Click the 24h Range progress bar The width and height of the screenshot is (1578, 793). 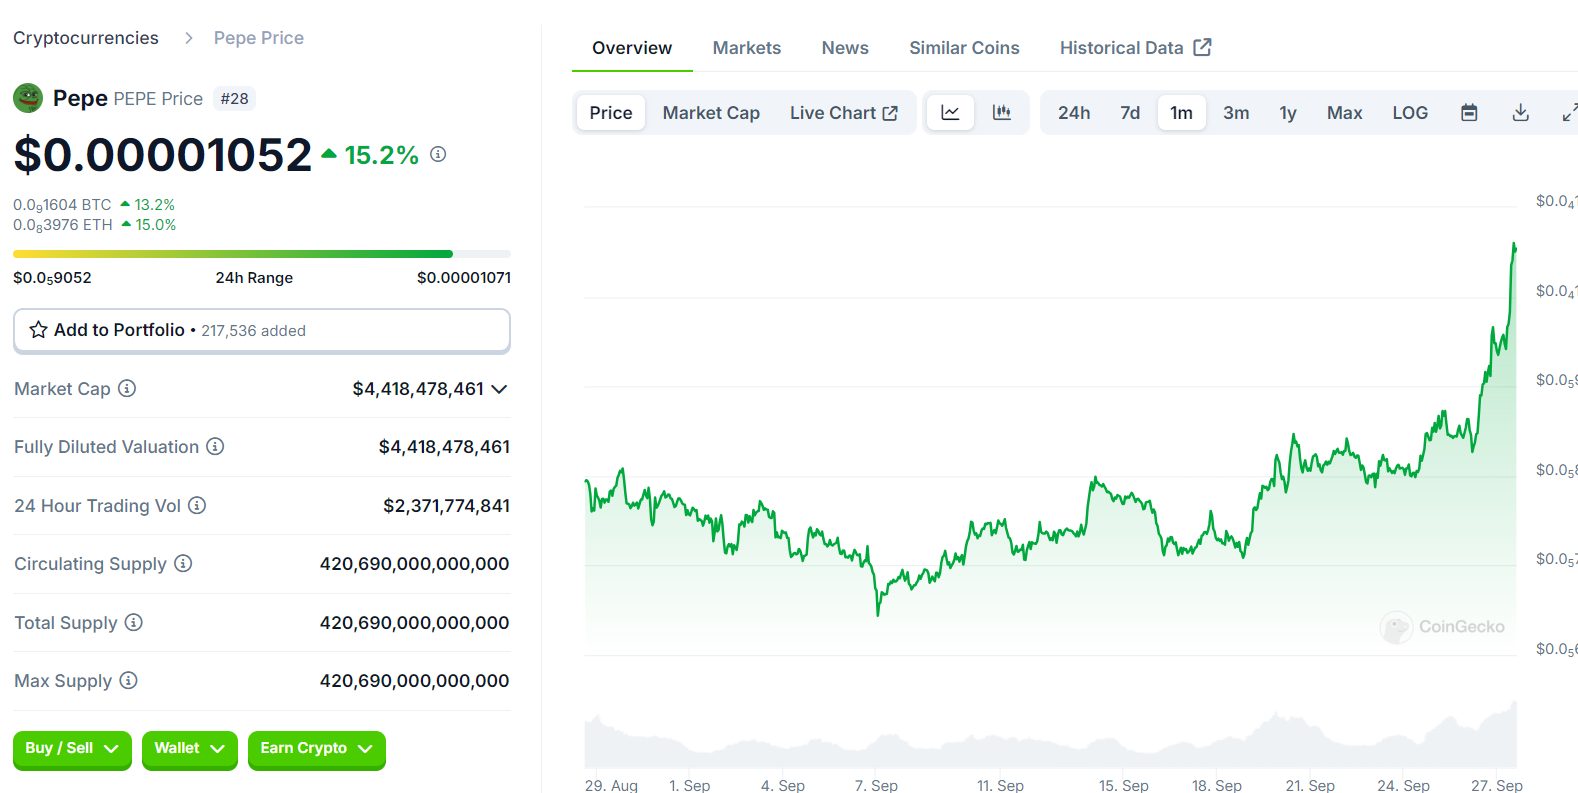point(262,254)
